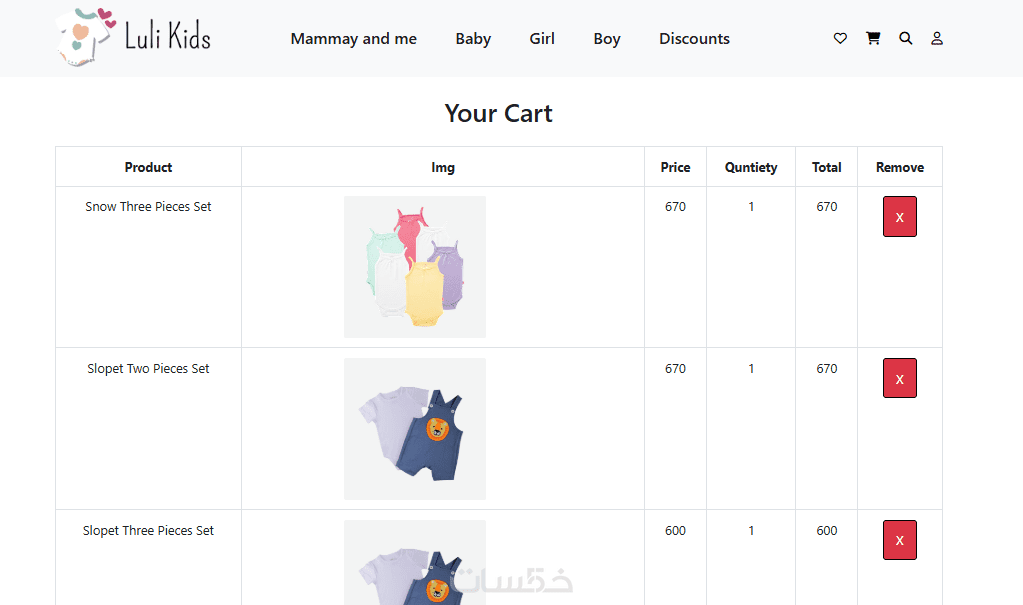Click the search magnifier icon
Screen dimensions: 1023x605
point(906,39)
